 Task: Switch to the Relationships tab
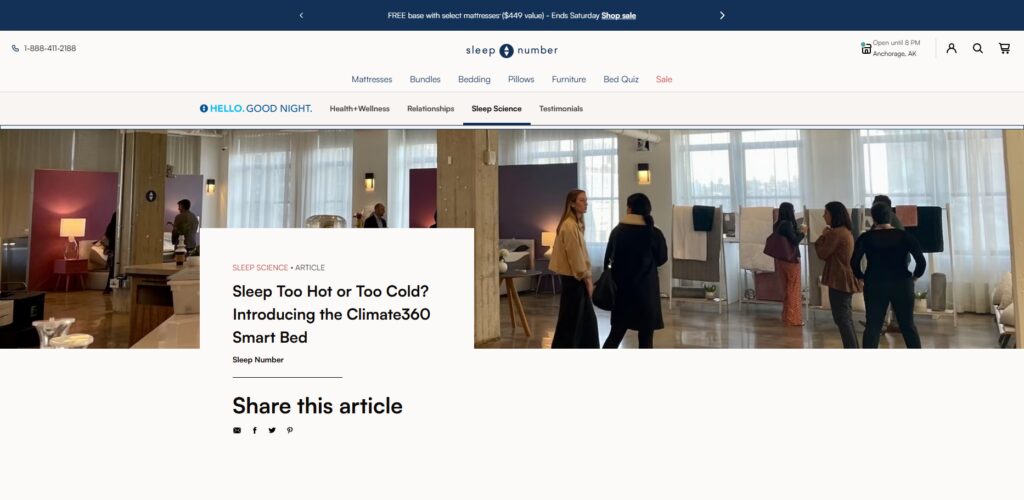(x=430, y=108)
